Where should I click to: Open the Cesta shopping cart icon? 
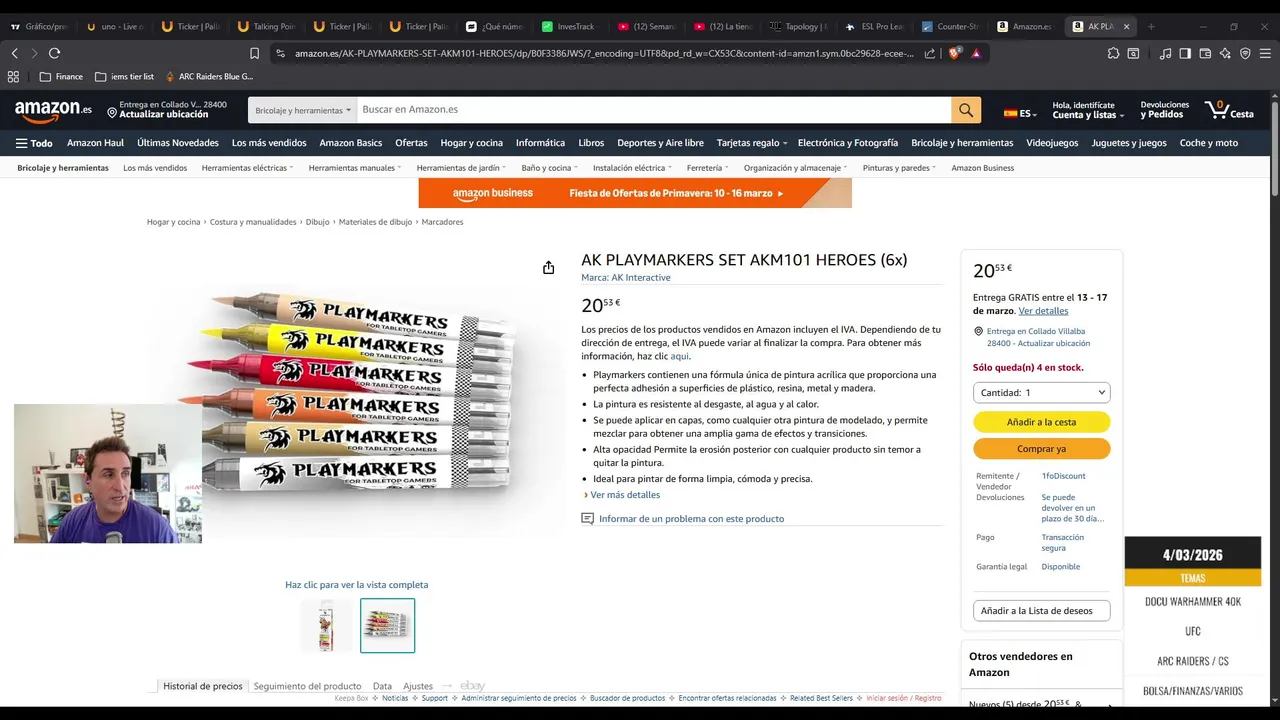click(x=1229, y=110)
